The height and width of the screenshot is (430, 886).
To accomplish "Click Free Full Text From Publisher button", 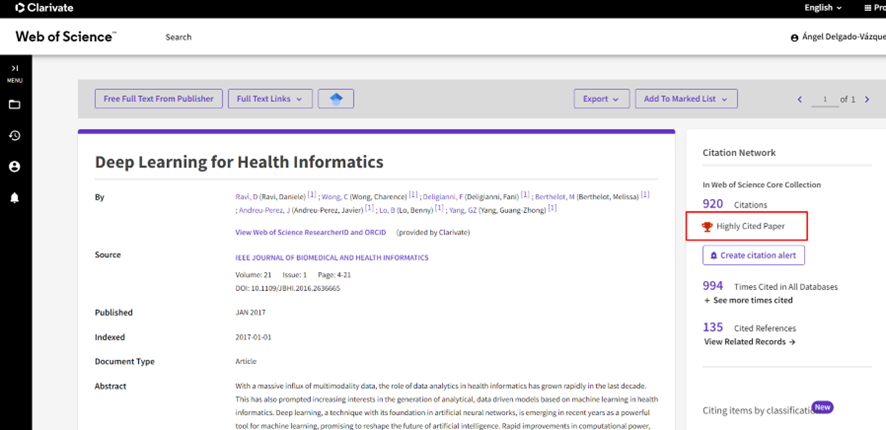I will [x=159, y=99].
